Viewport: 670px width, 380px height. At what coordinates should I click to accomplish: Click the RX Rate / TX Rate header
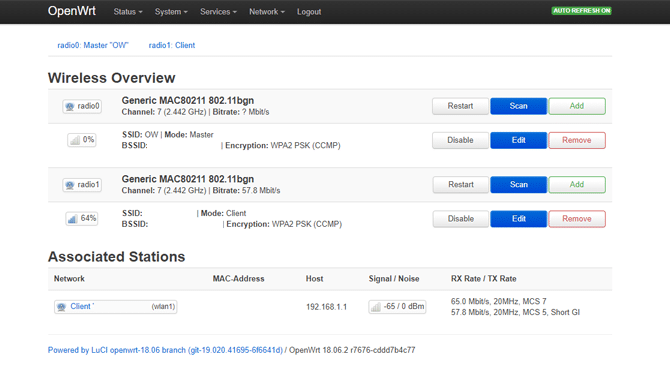pyautogui.click(x=484, y=279)
